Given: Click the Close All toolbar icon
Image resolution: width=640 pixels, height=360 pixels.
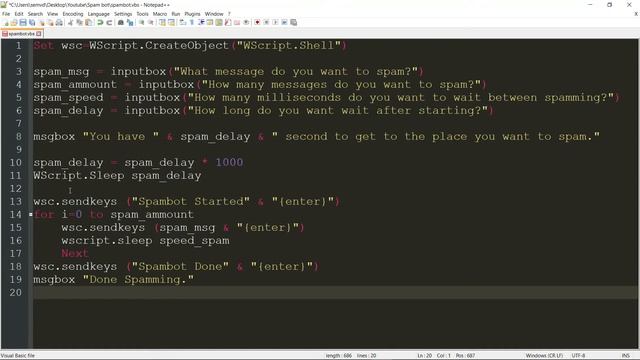Looking at the screenshot, I should pos(50,22).
